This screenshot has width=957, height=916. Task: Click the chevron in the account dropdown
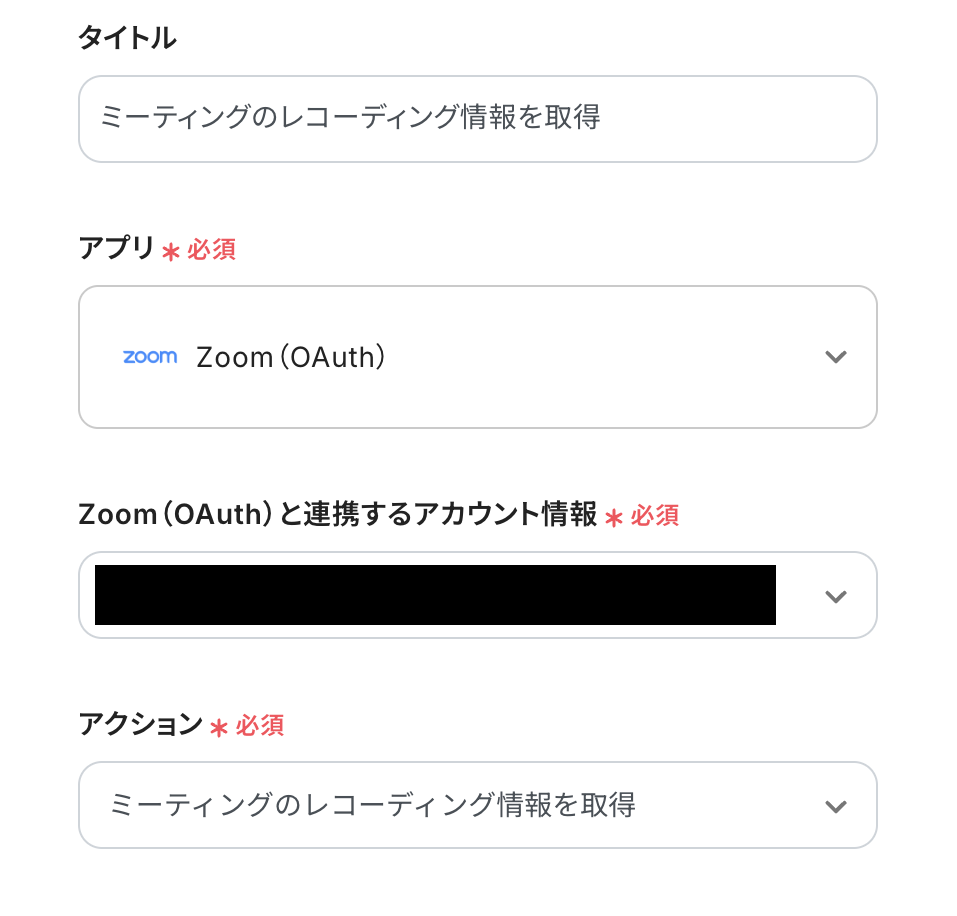835,596
